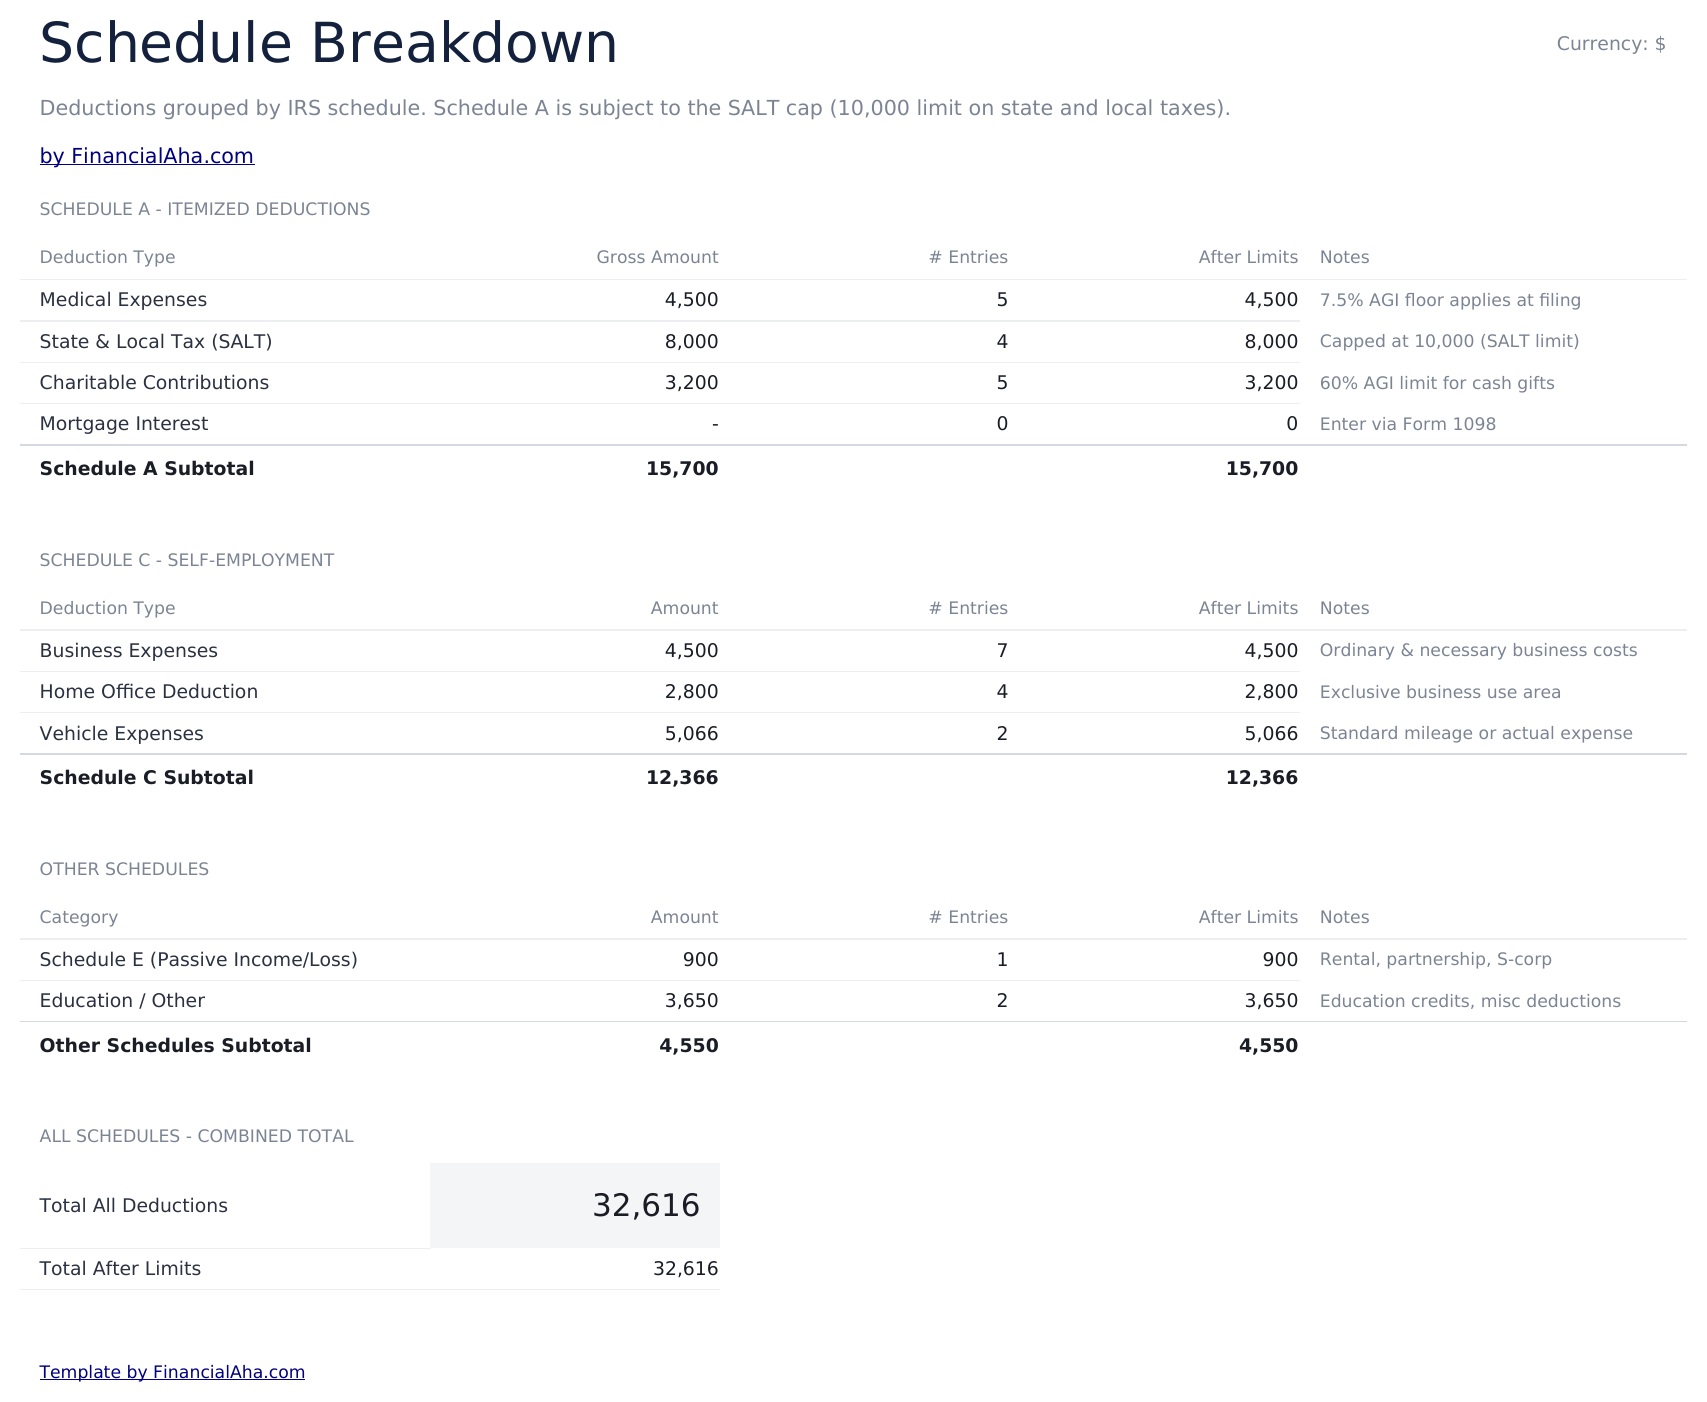Image resolution: width=1707 pixels, height=1402 pixels.
Task: Click Schedule A Subtotal label
Action: pyautogui.click(x=147, y=469)
